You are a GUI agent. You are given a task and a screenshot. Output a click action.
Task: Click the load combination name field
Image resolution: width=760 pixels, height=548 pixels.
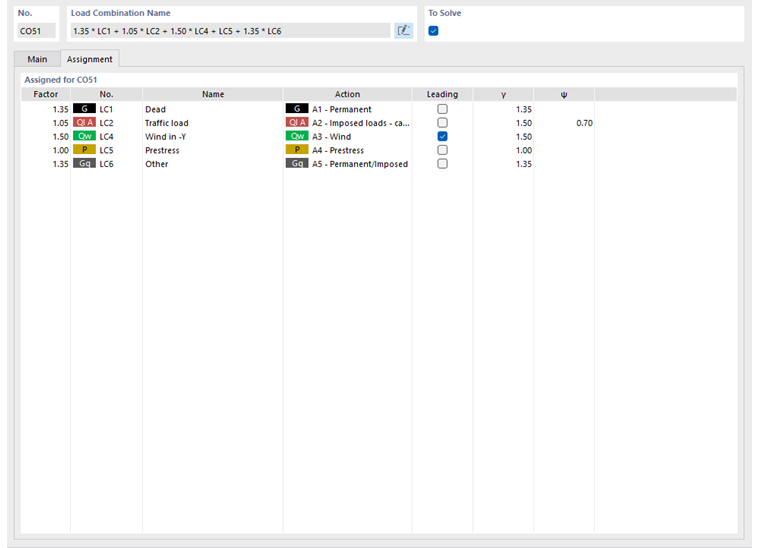[x=230, y=31]
